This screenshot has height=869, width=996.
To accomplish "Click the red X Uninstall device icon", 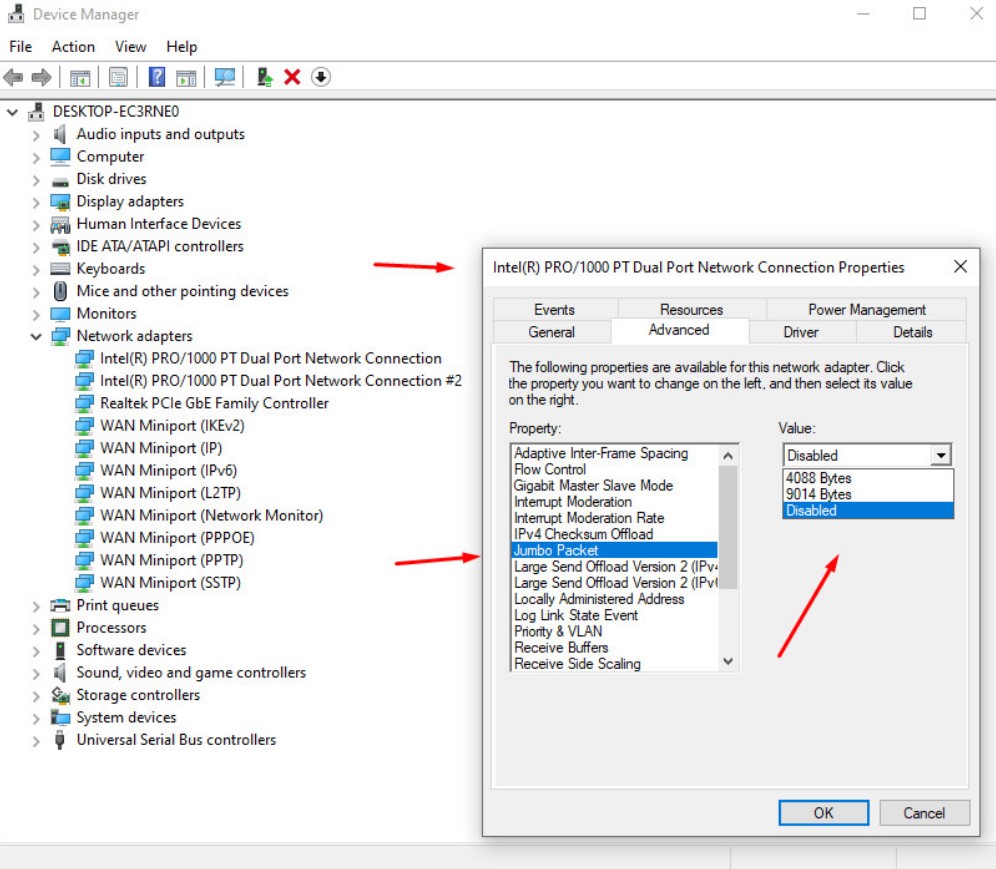I will [292, 77].
